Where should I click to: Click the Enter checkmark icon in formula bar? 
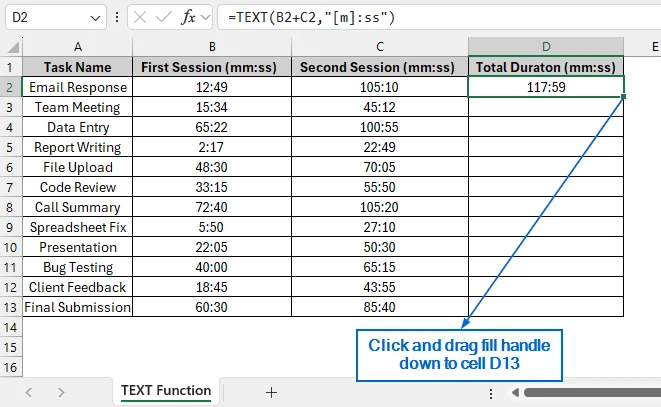click(x=164, y=17)
